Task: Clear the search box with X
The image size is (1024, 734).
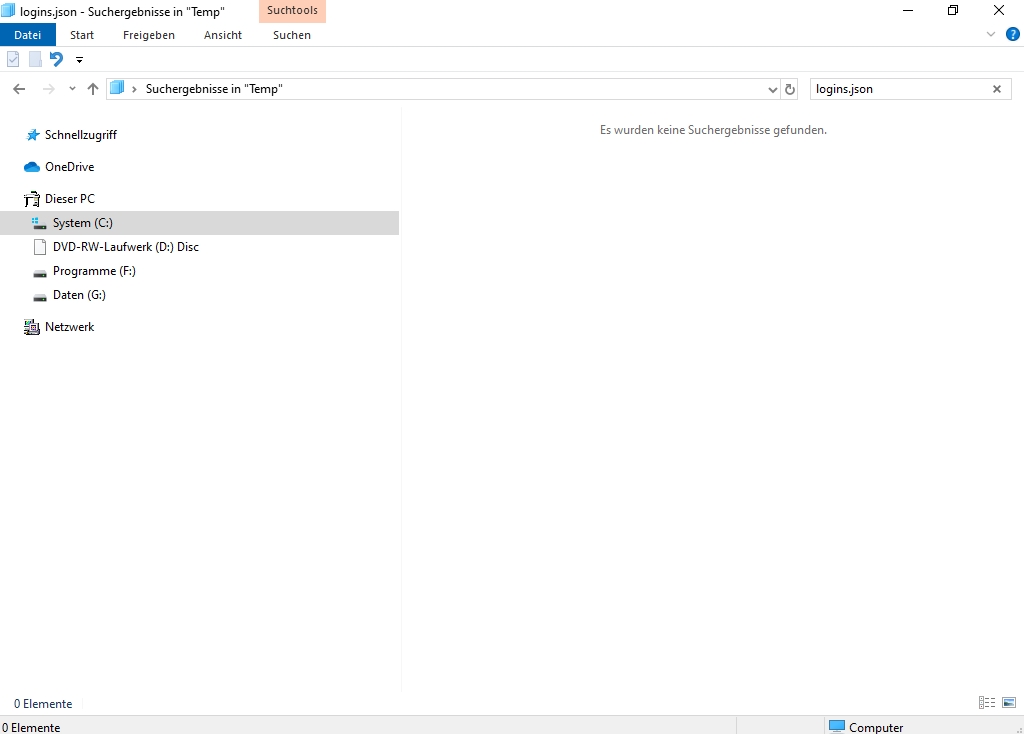Action: coord(997,89)
